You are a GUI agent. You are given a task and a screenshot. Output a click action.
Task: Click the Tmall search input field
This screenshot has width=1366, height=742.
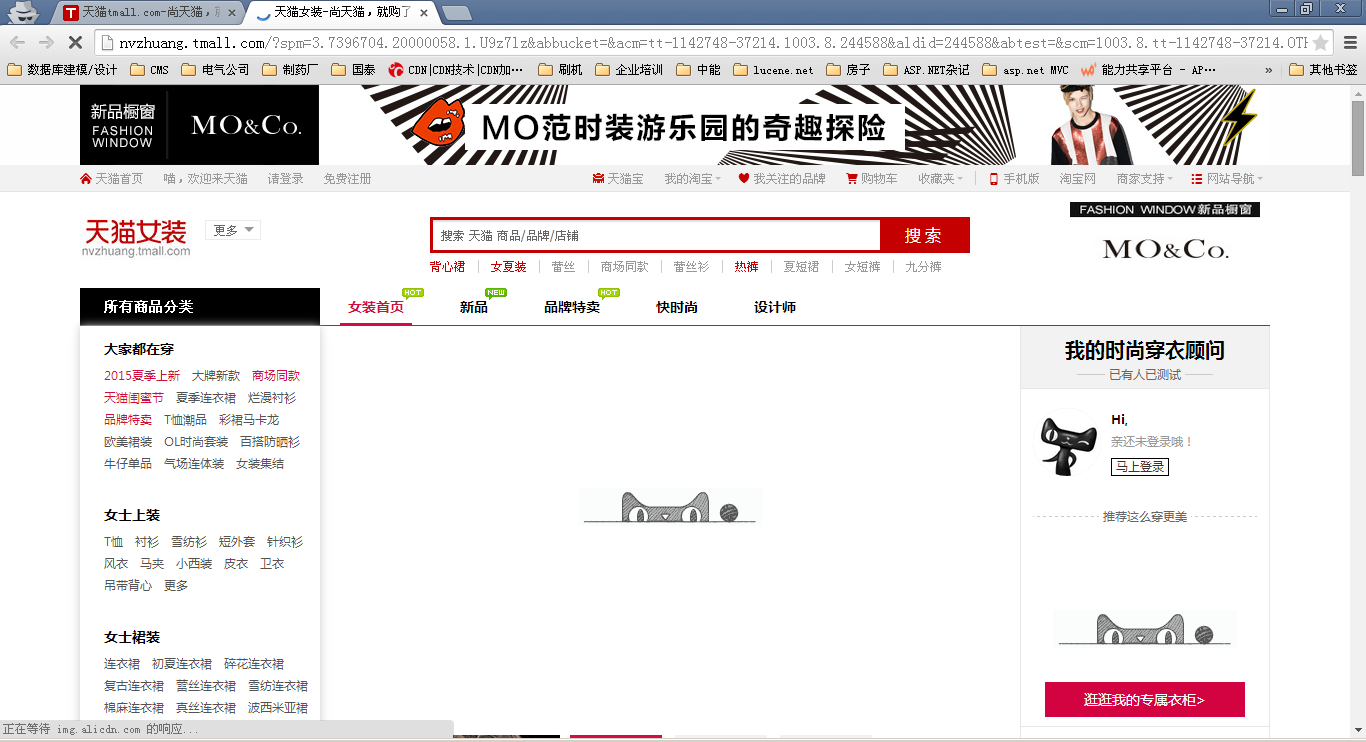(x=656, y=235)
